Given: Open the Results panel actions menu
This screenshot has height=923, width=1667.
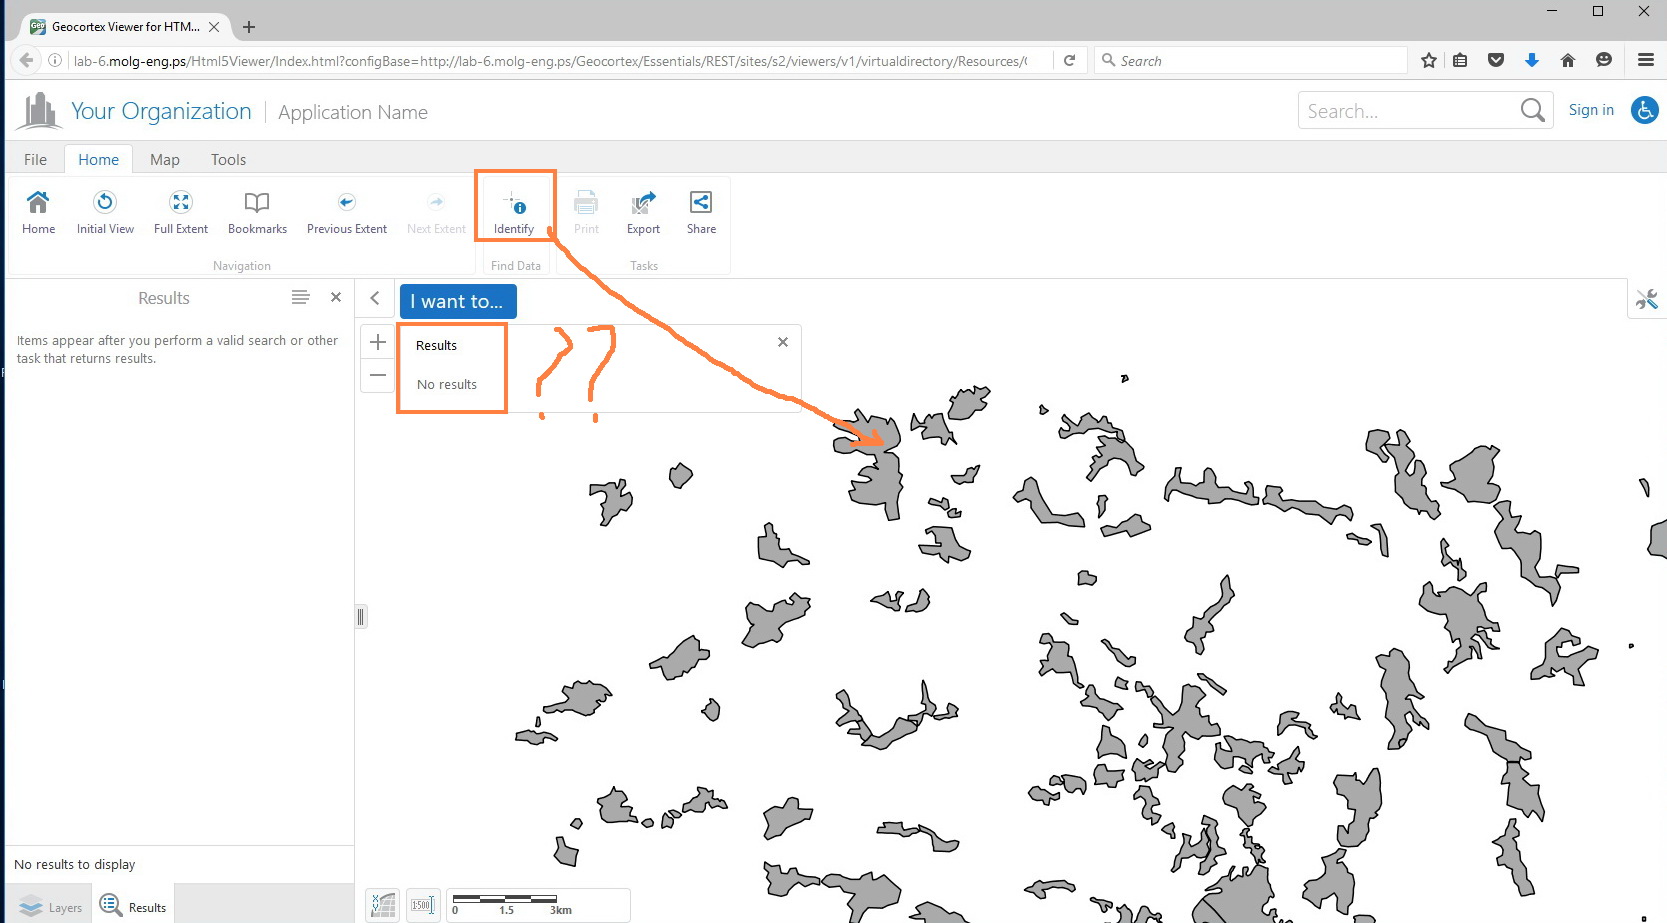Looking at the screenshot, I should 300,297.
